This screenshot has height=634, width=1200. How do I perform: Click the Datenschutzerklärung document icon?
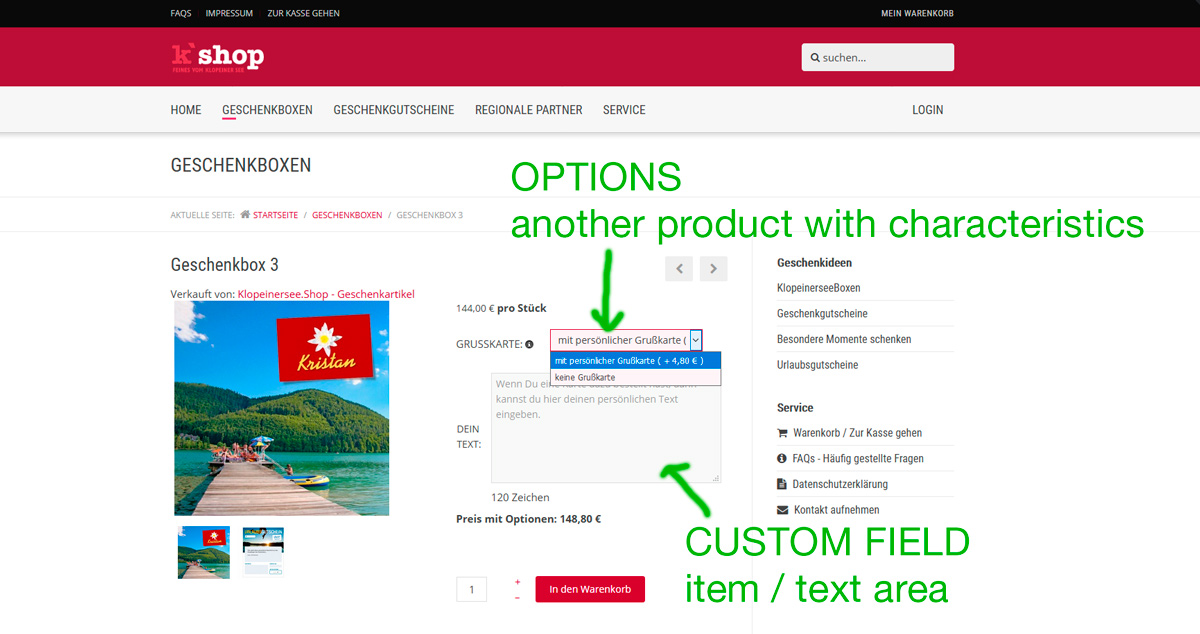pyautogui.click(x=782, y=484)
